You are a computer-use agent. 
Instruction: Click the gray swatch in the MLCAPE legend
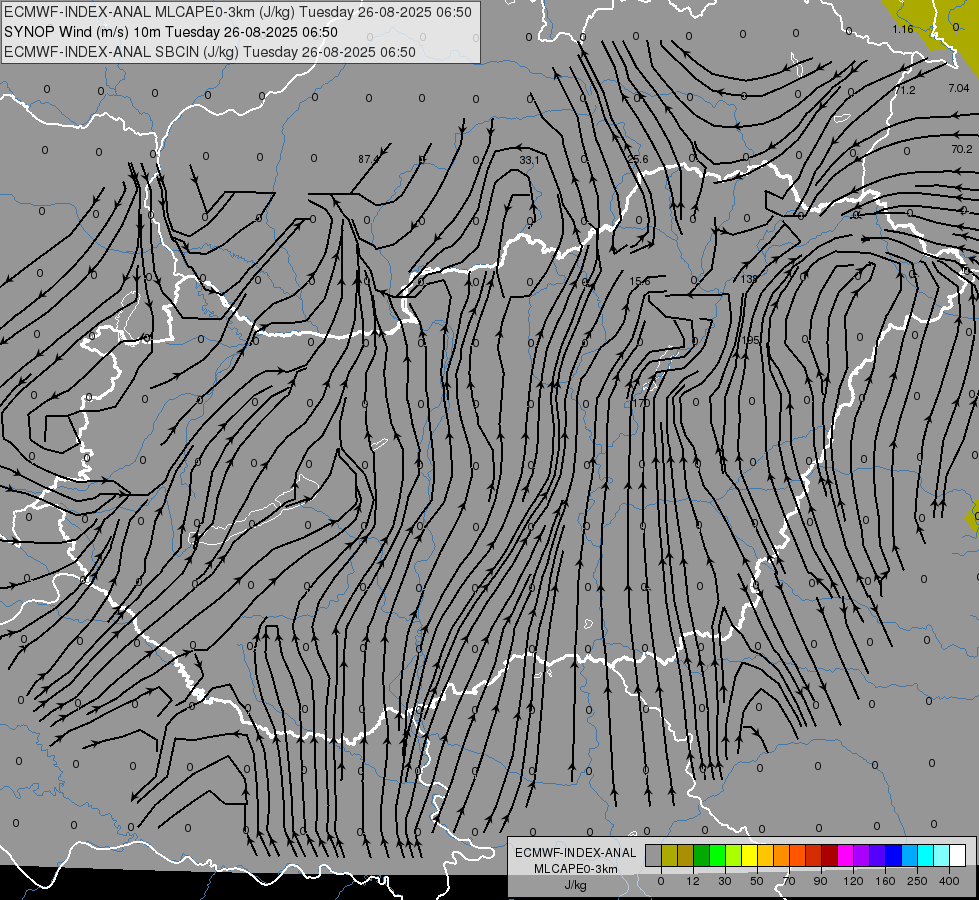point(654,855)
